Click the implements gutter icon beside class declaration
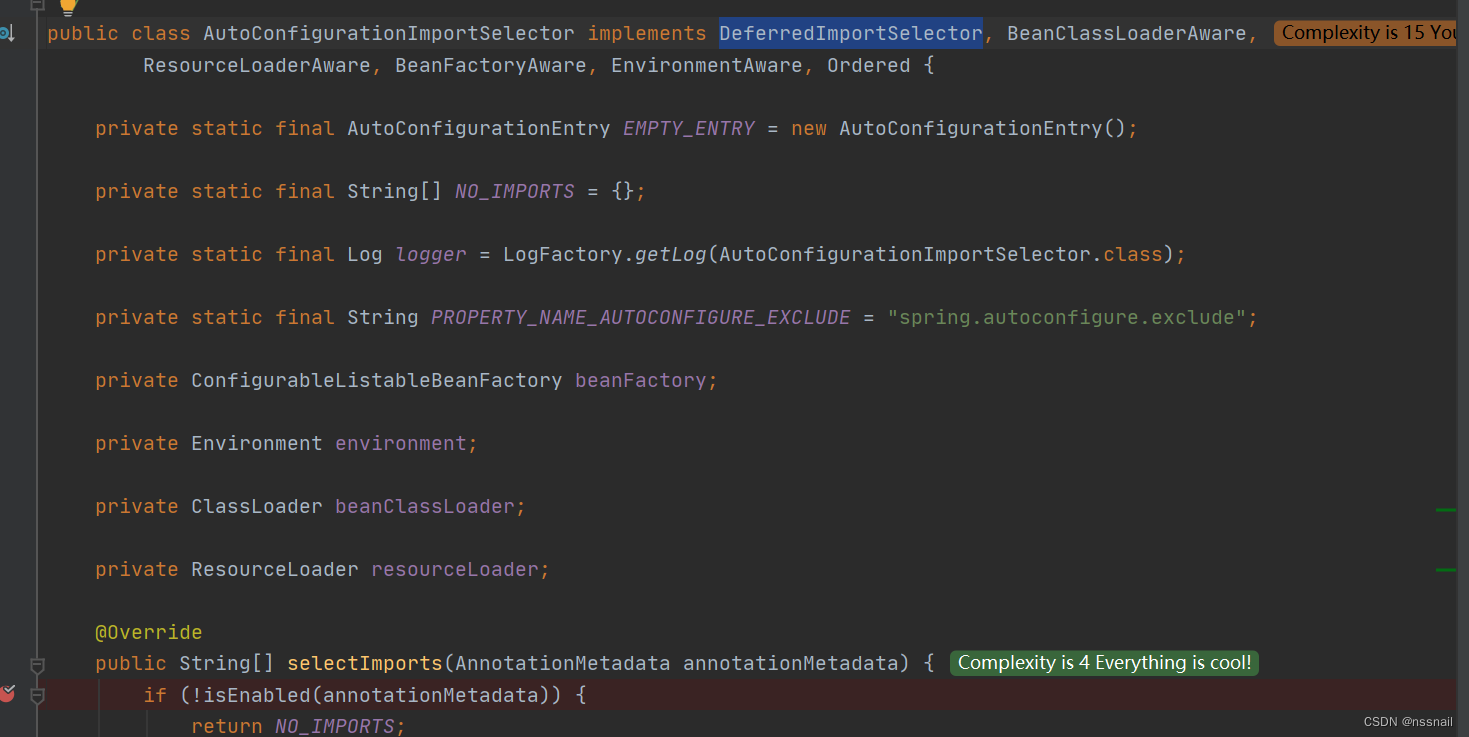Viewport: 1469px width, 737px height. tap(6, 33)
